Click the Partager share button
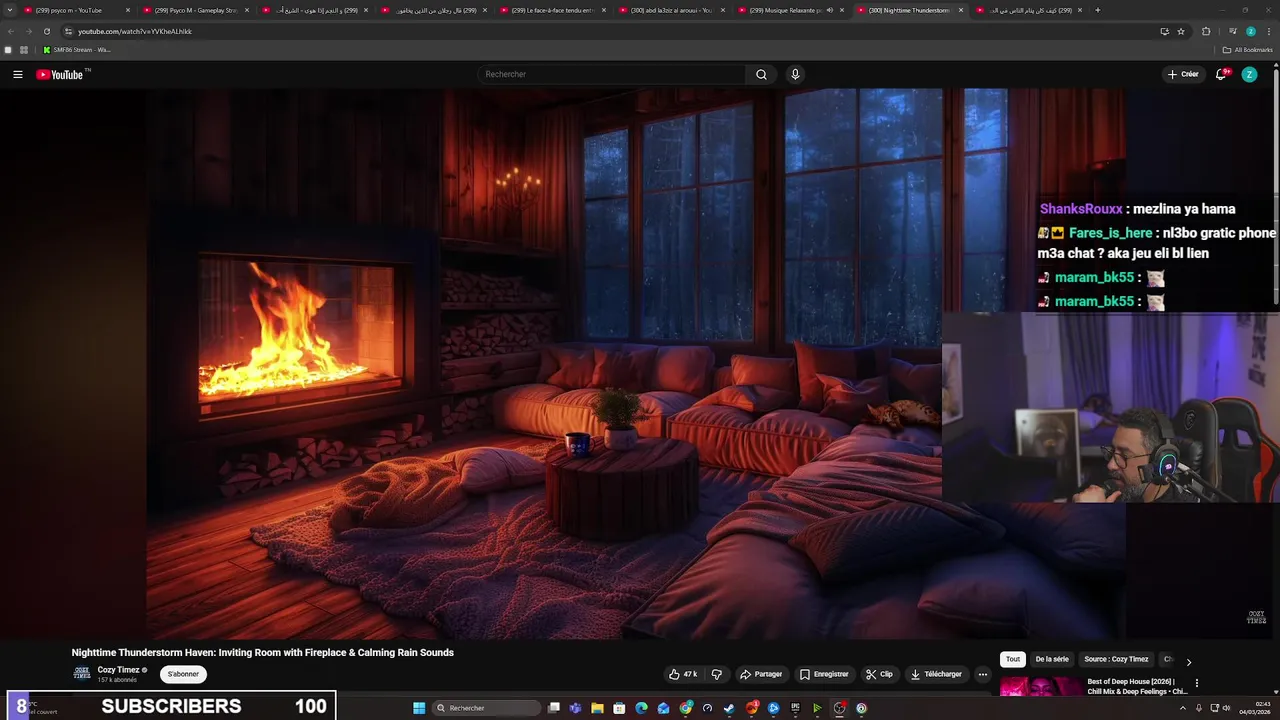Viewport: 1280px width, 720px height. (761, 674)
